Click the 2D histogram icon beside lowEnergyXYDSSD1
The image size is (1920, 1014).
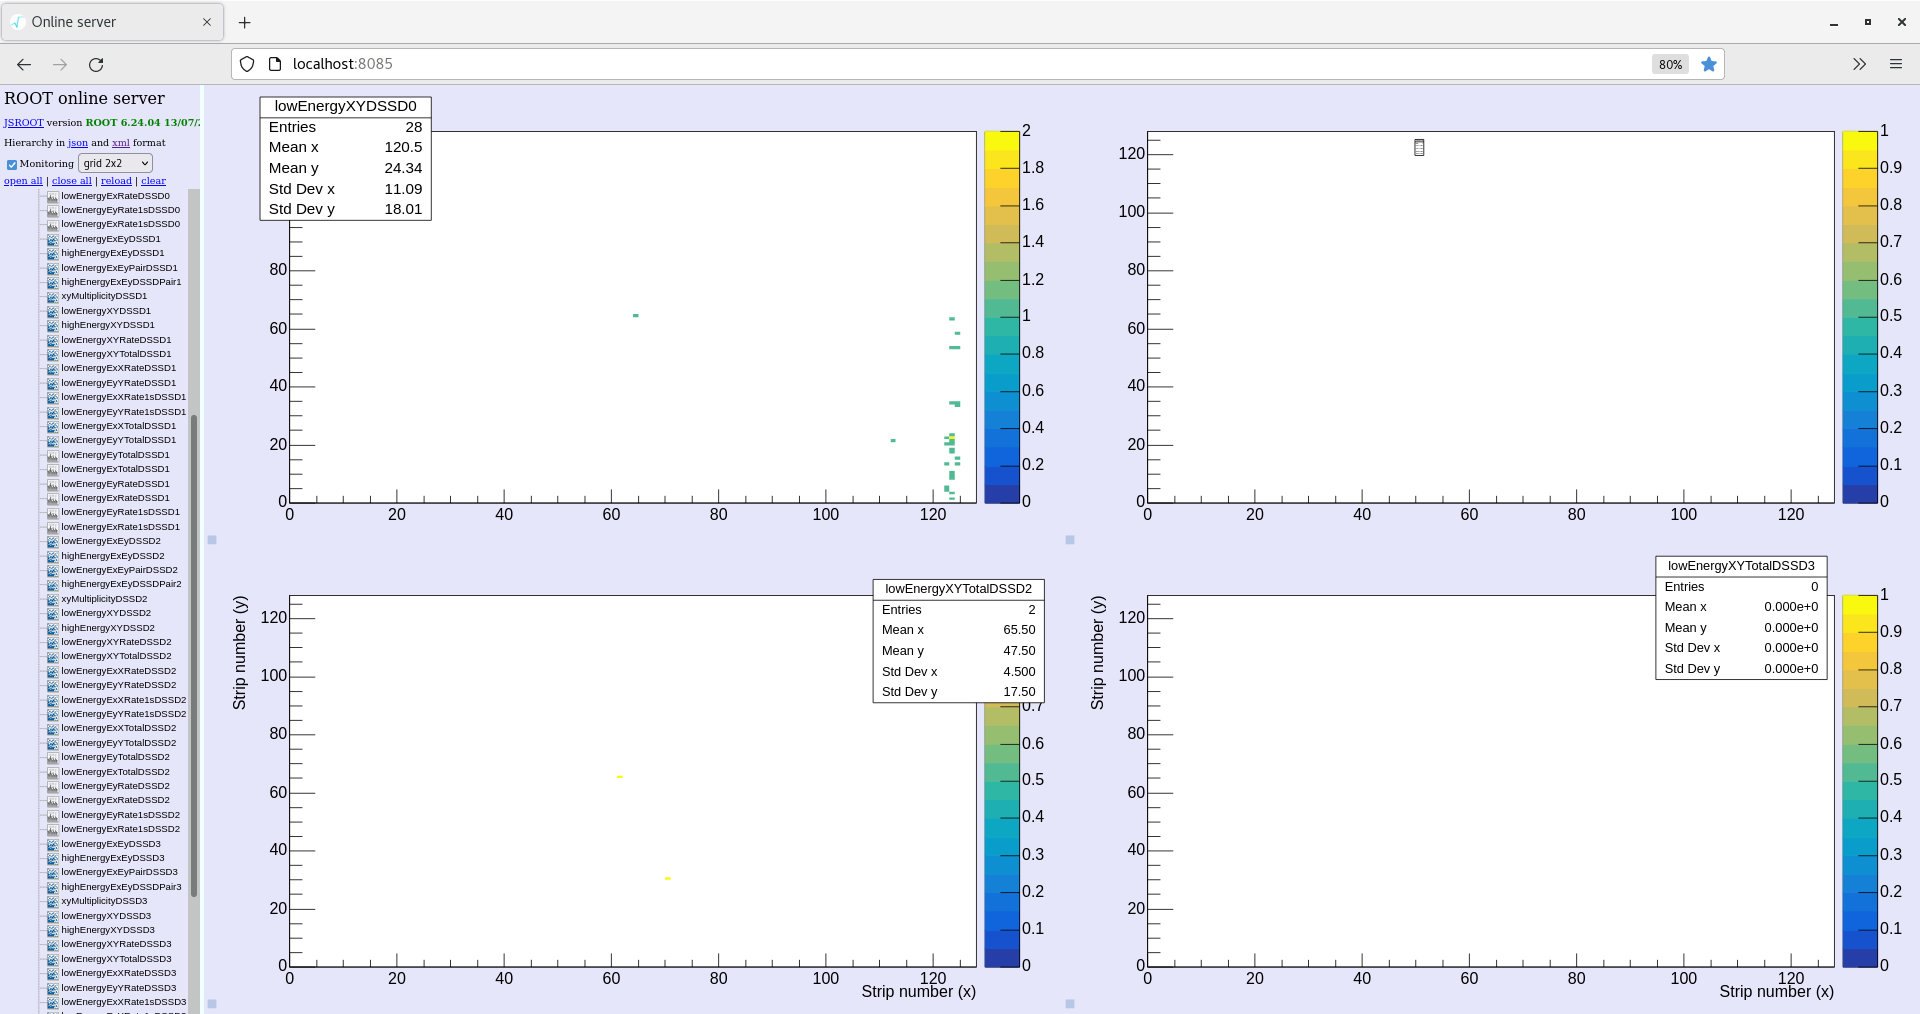(x=52, y=311)
